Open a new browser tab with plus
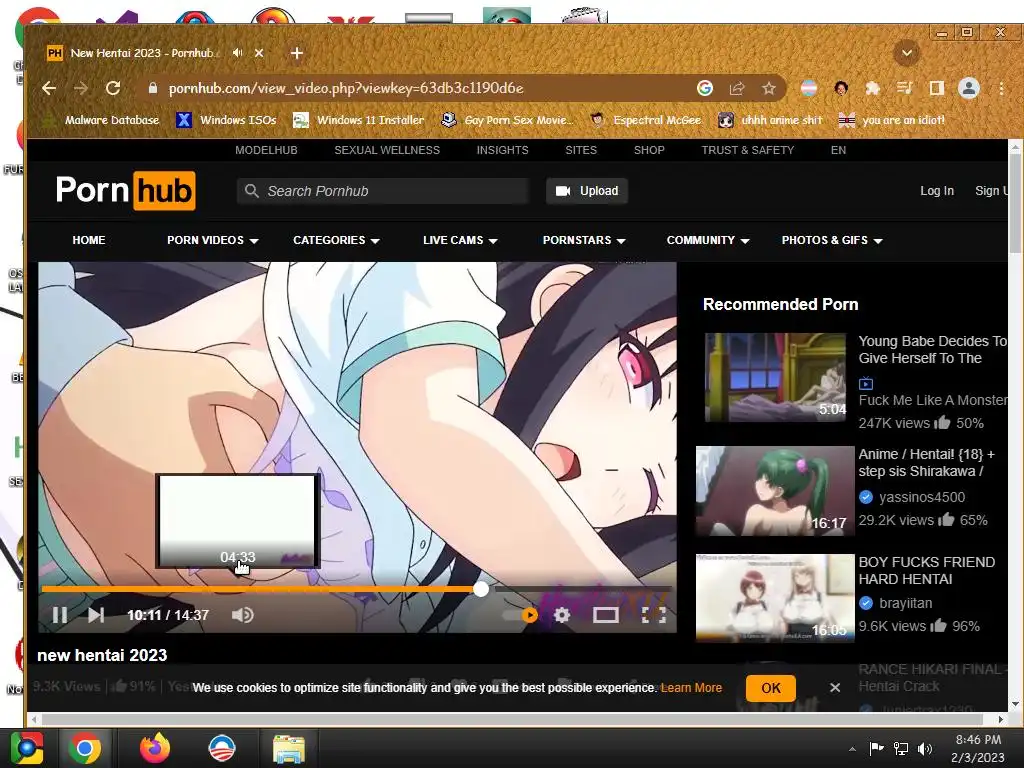1024x768 pixels. tap(296, 53)
